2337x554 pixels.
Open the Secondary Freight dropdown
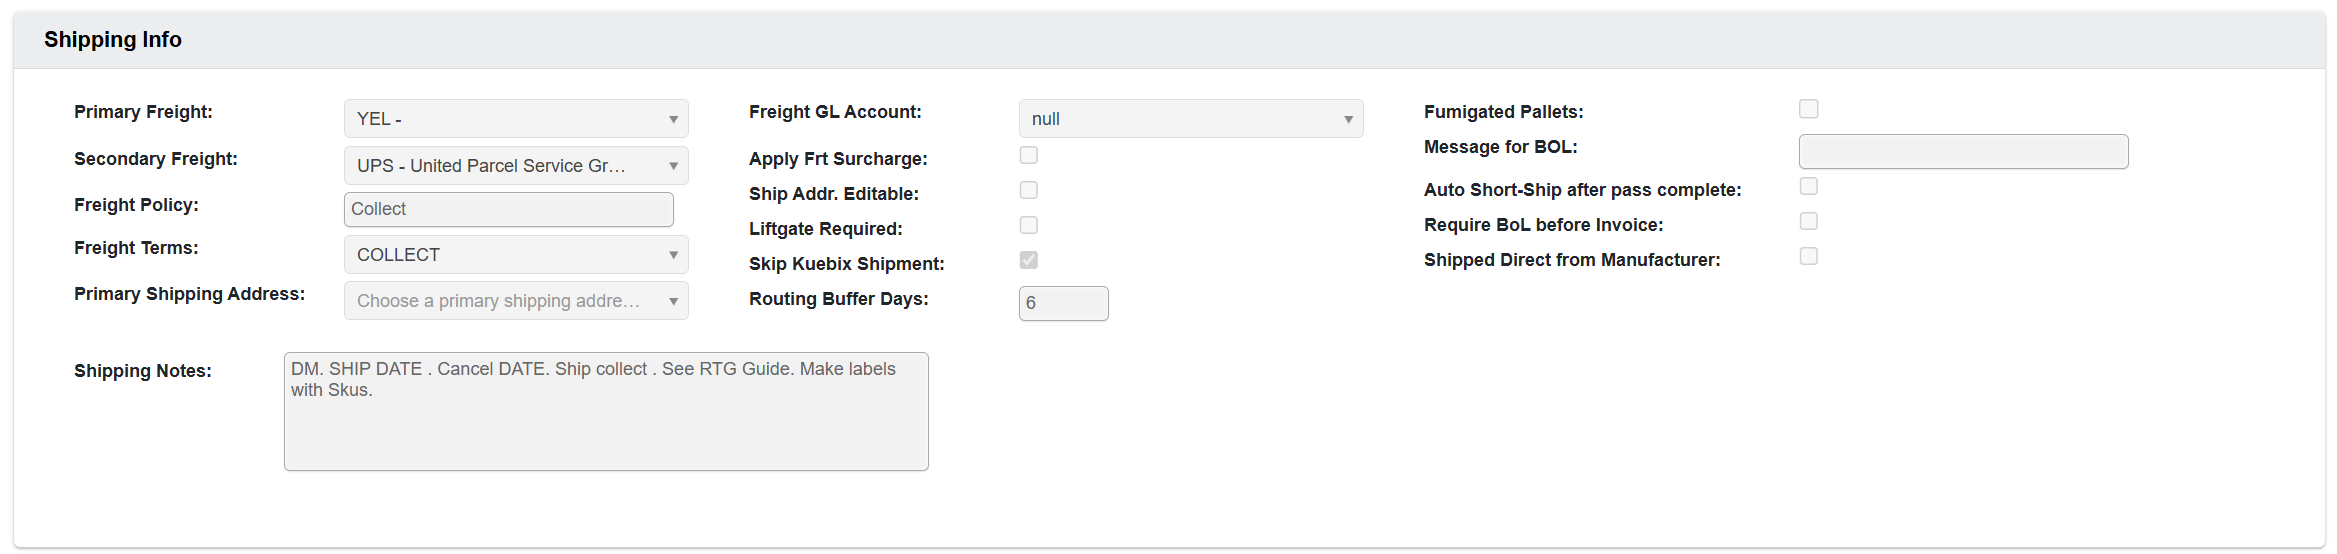click(515, 166)
